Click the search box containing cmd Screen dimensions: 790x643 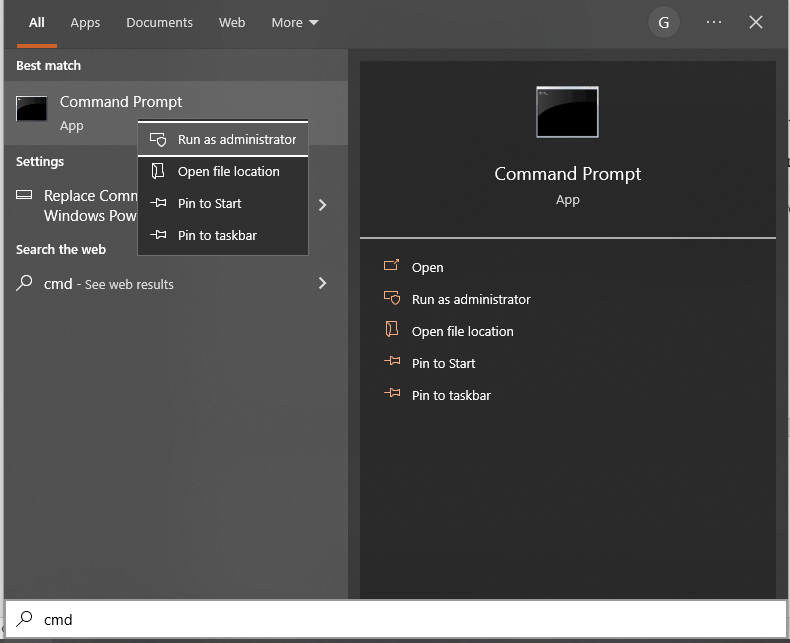[396, 619]
